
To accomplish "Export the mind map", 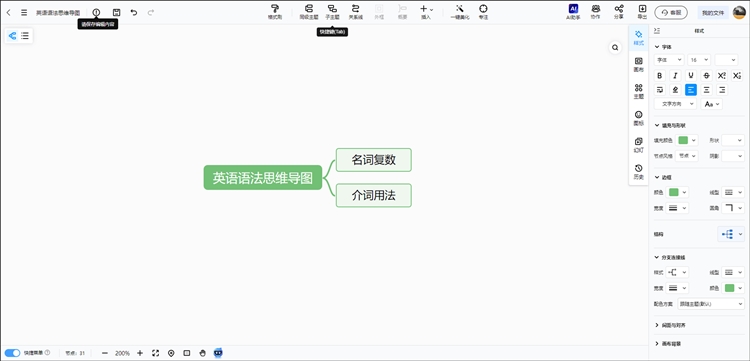I will click(x=642, y=12).
